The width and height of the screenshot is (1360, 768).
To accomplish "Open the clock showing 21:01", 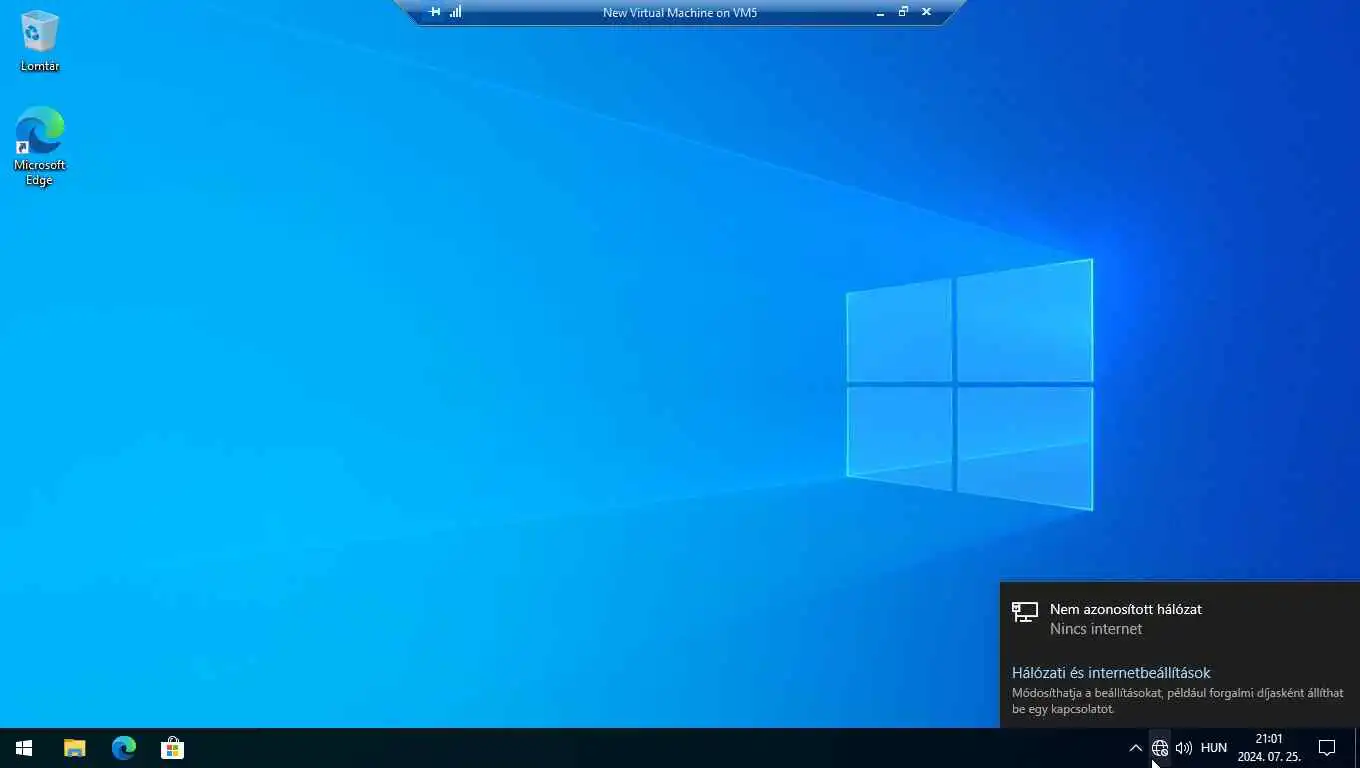I will [x=1269, y=748].
